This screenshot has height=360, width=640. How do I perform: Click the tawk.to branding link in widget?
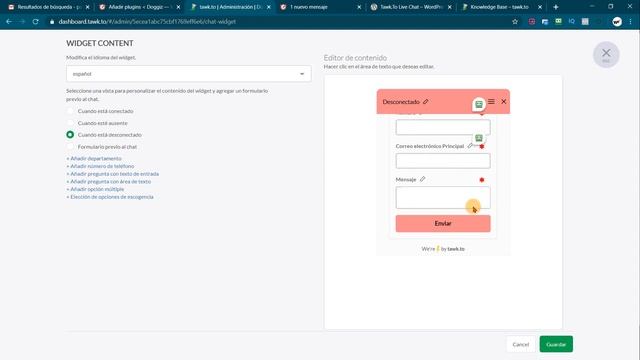point(456,249)
